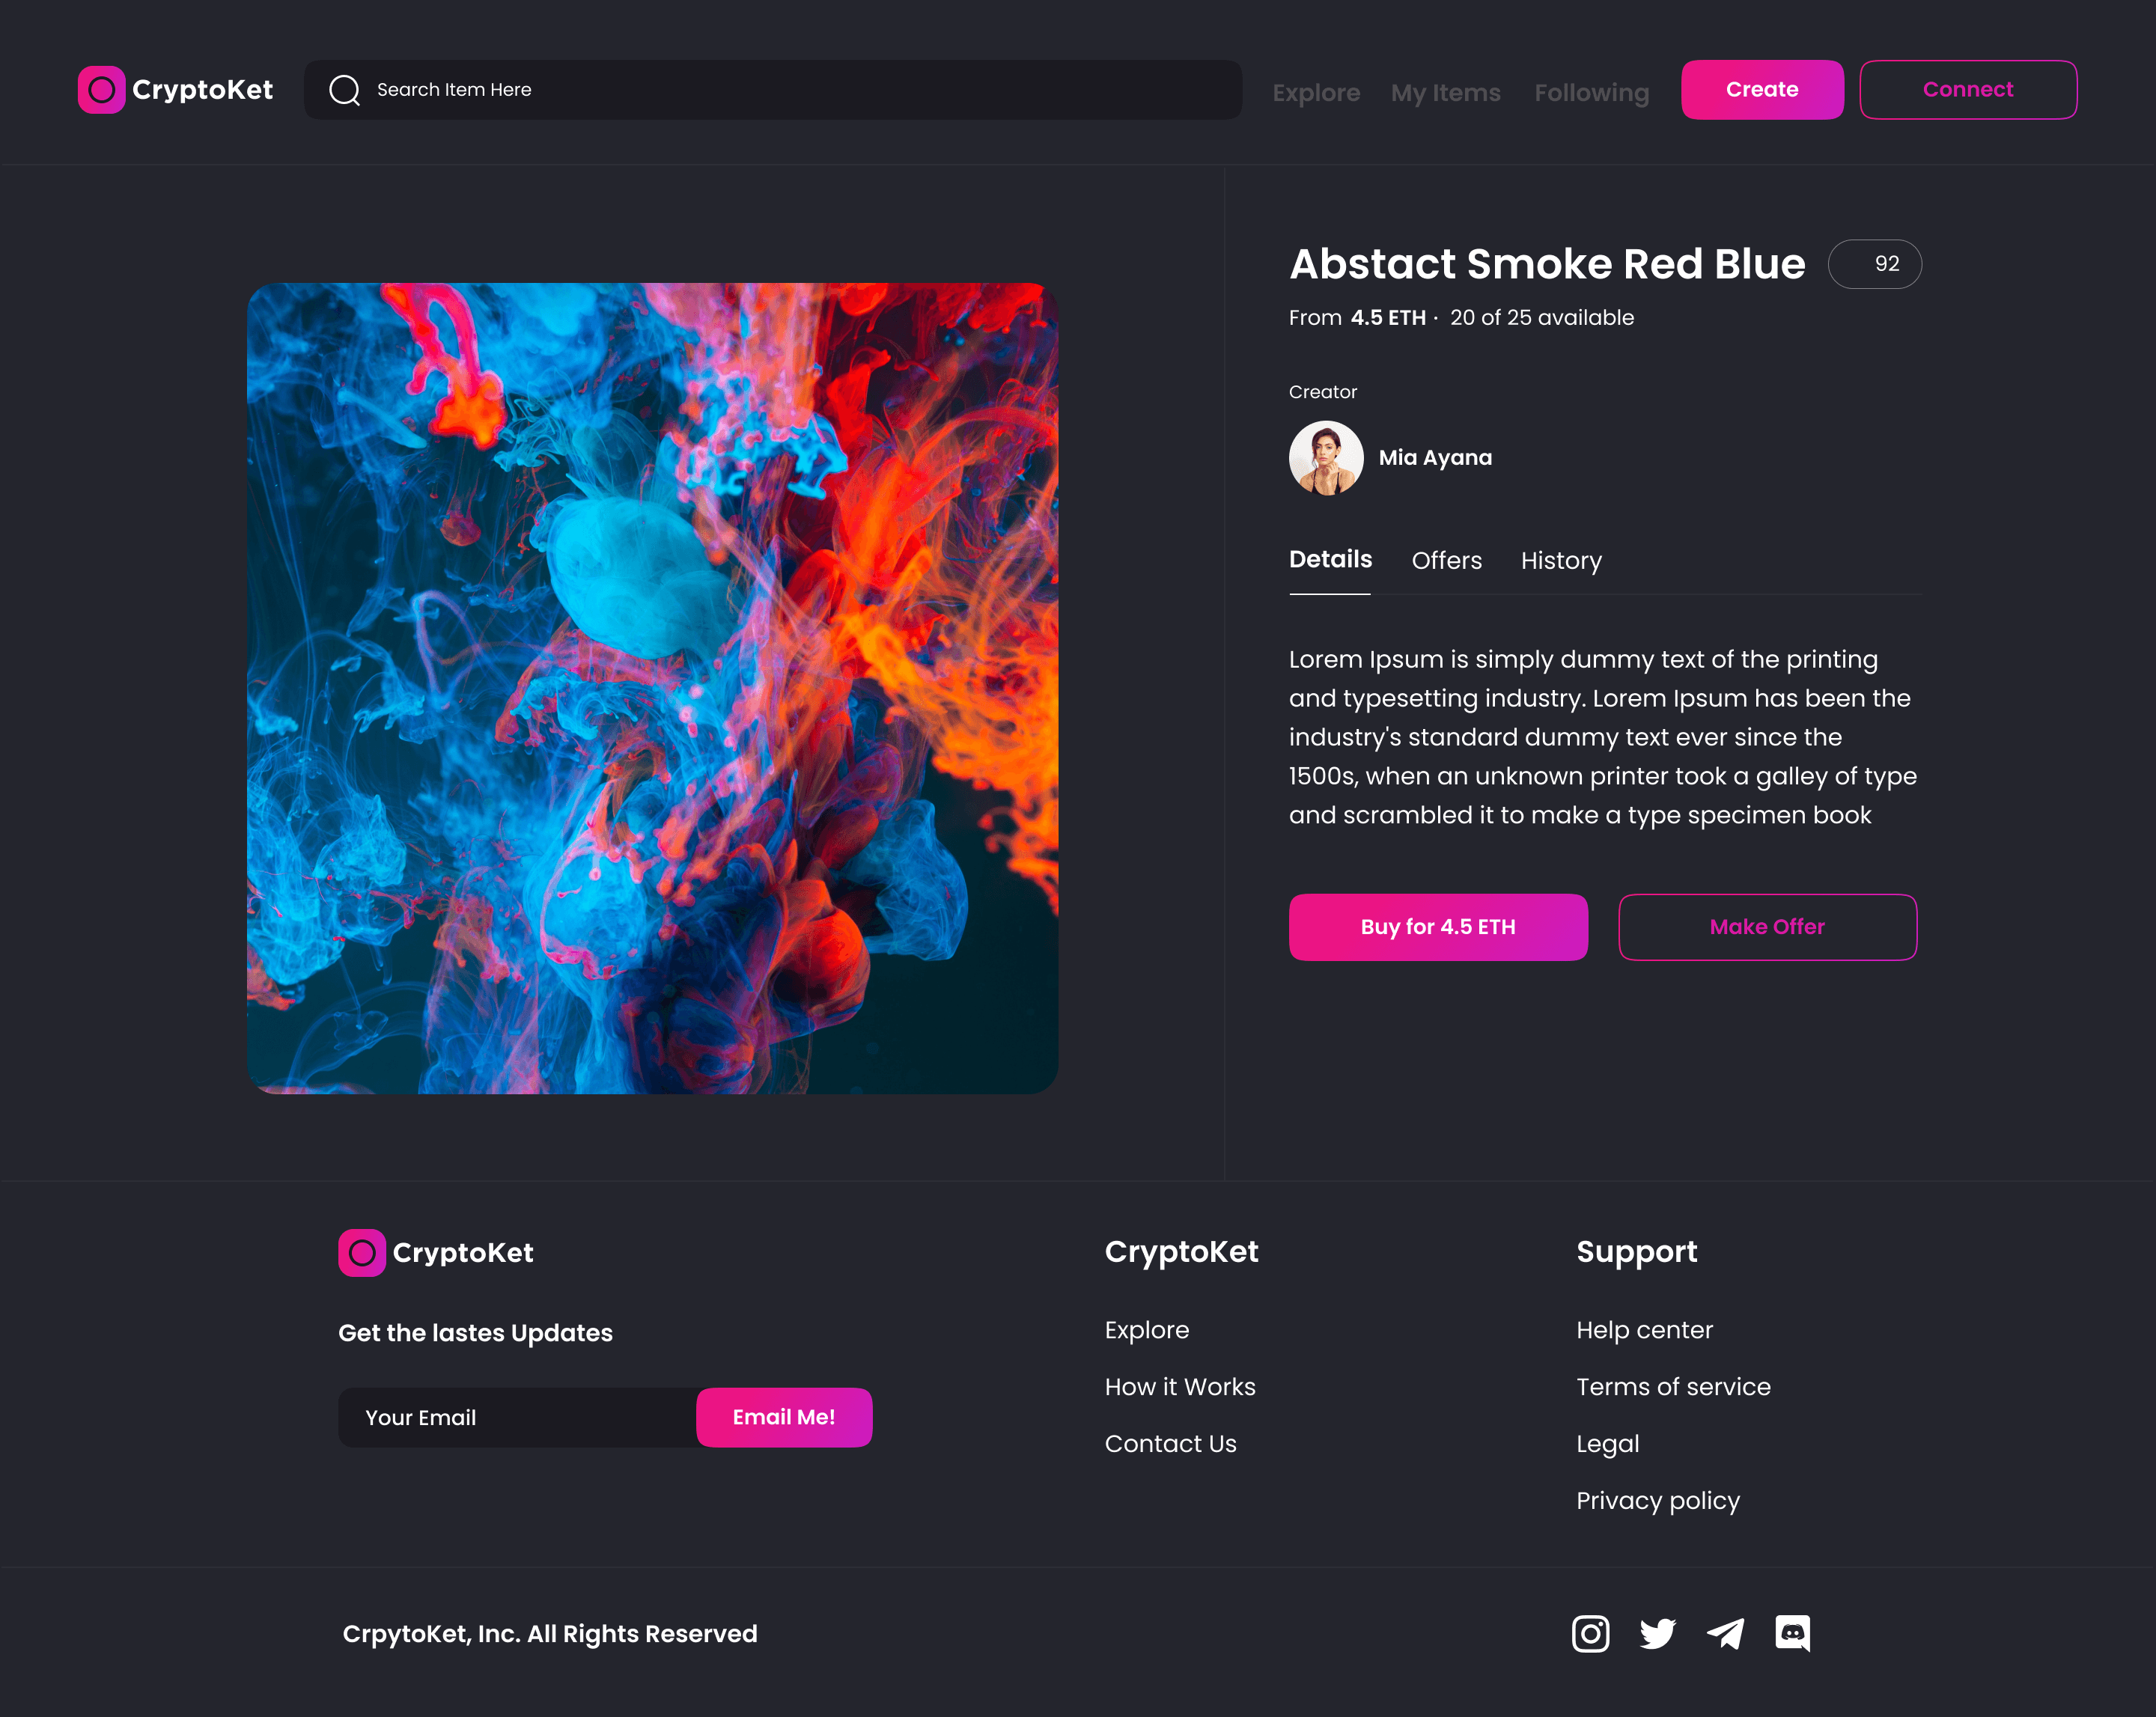Click the Details tab toggle
Screen dimensions: 2156x1717
pos(1330,561)
